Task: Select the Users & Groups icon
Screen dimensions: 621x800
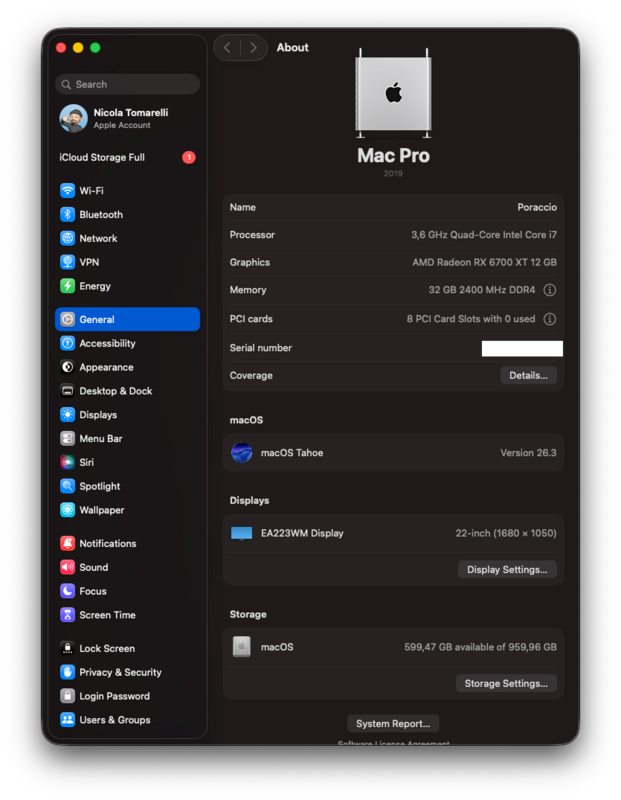Action: click(67, 719)
